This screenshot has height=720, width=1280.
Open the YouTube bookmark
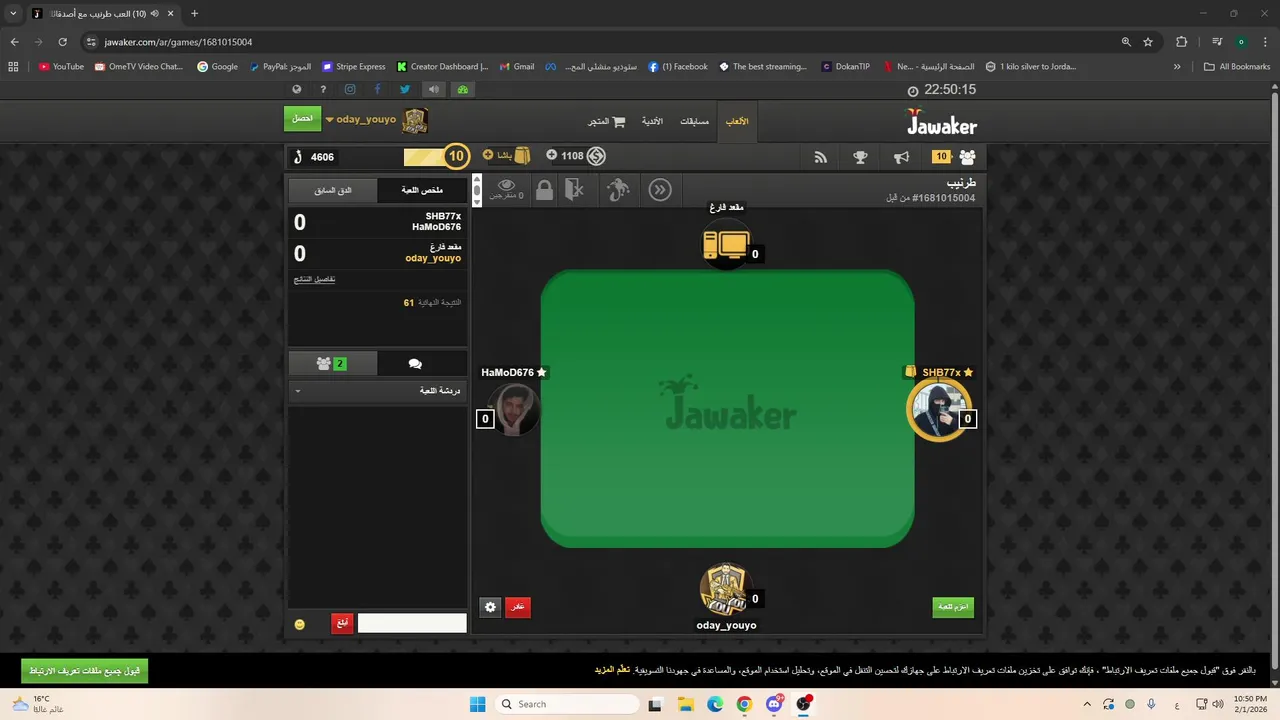[61, 67]
